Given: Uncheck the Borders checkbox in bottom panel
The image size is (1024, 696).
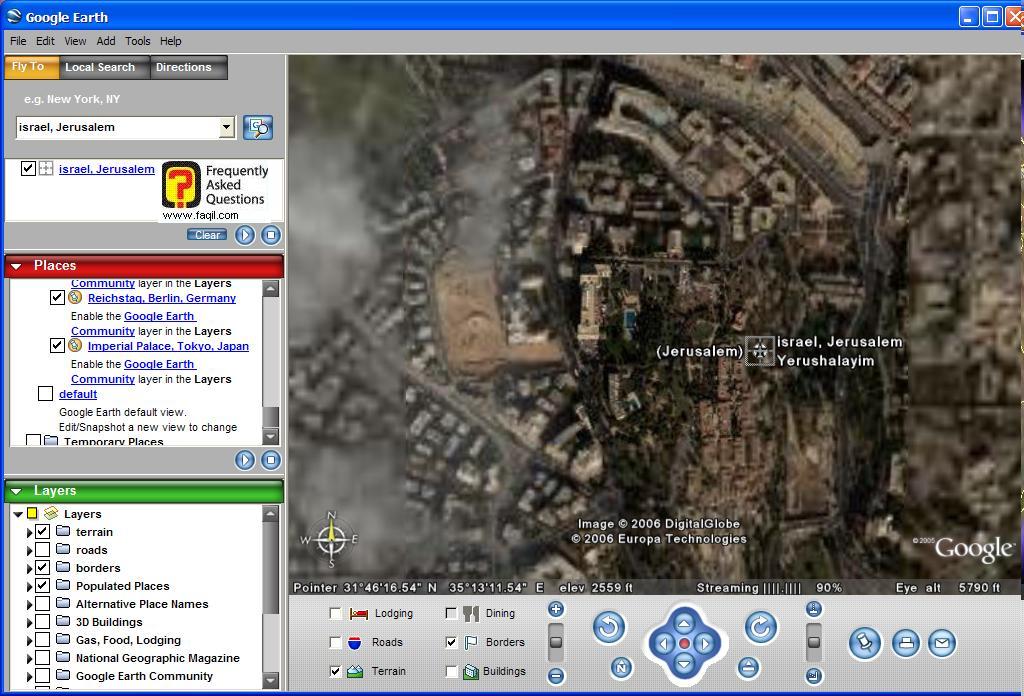Looking at the screenshot, I should click(451, 642).
